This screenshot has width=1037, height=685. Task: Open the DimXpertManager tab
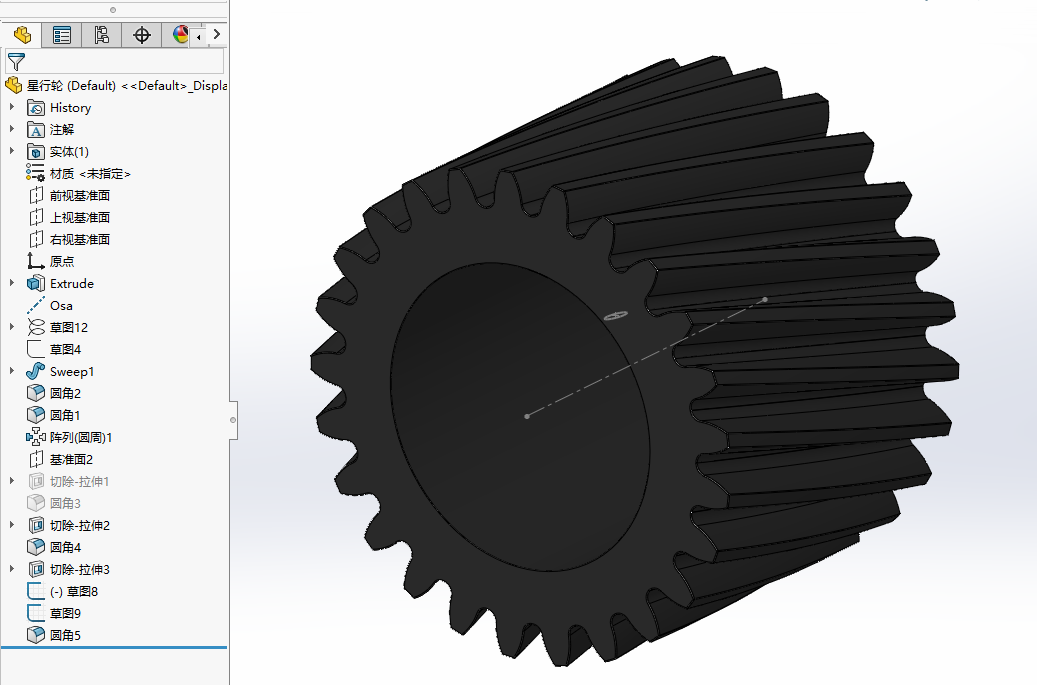point(142,35)
